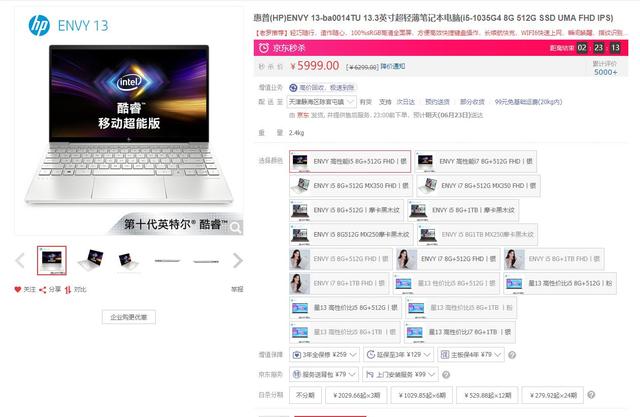The width and height of the screenshot is (640, 417).
Task: Click the 举报 report link
Action: 237,289
